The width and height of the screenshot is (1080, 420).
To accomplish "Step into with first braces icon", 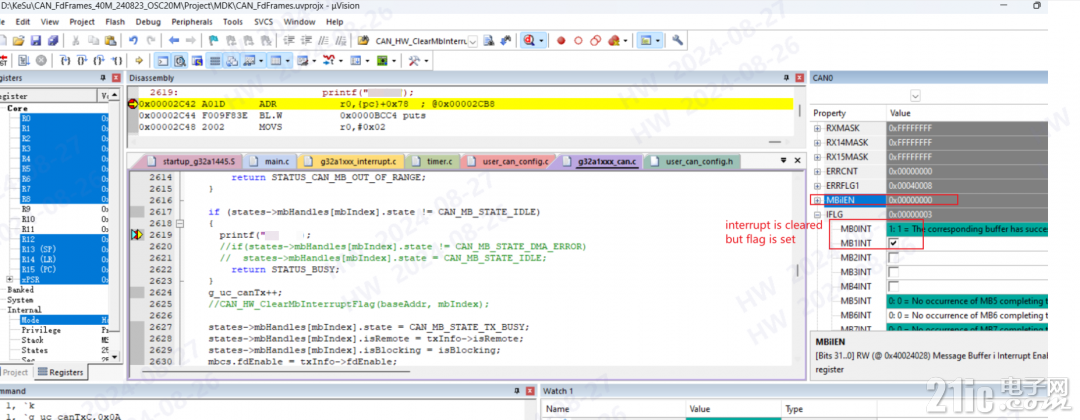I will (x=66, y=61).
